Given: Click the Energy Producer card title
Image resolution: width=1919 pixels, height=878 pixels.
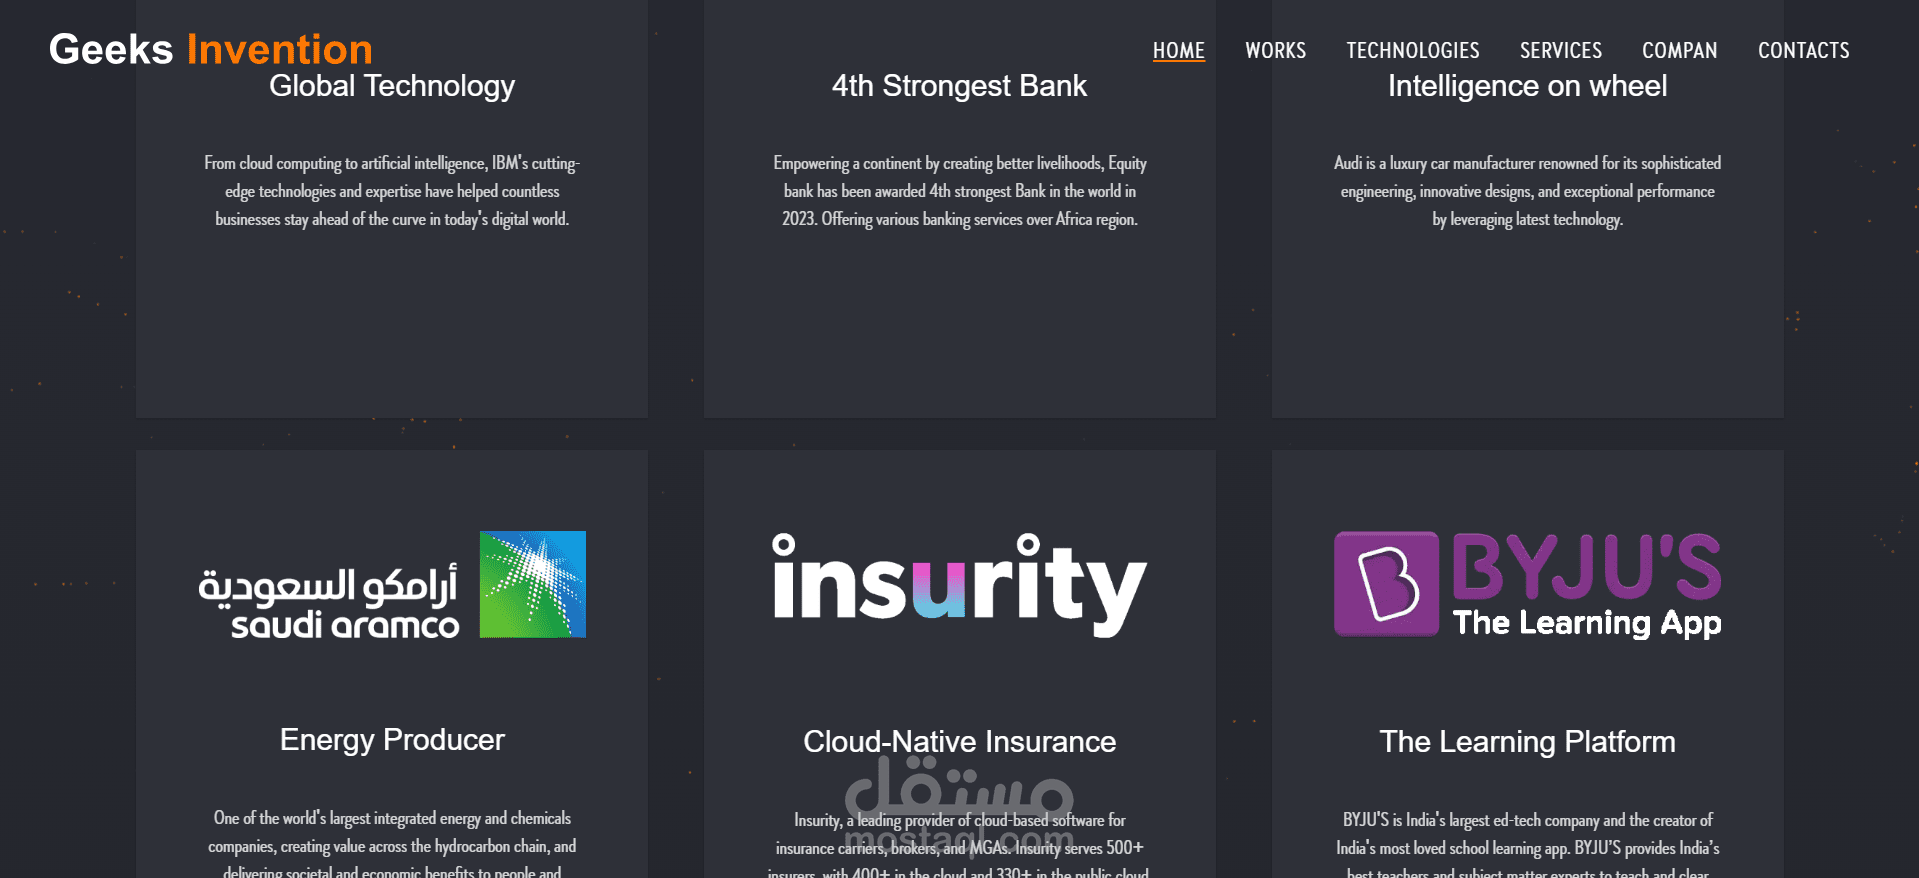Looking at the screenshot, I should click(392, 740).
